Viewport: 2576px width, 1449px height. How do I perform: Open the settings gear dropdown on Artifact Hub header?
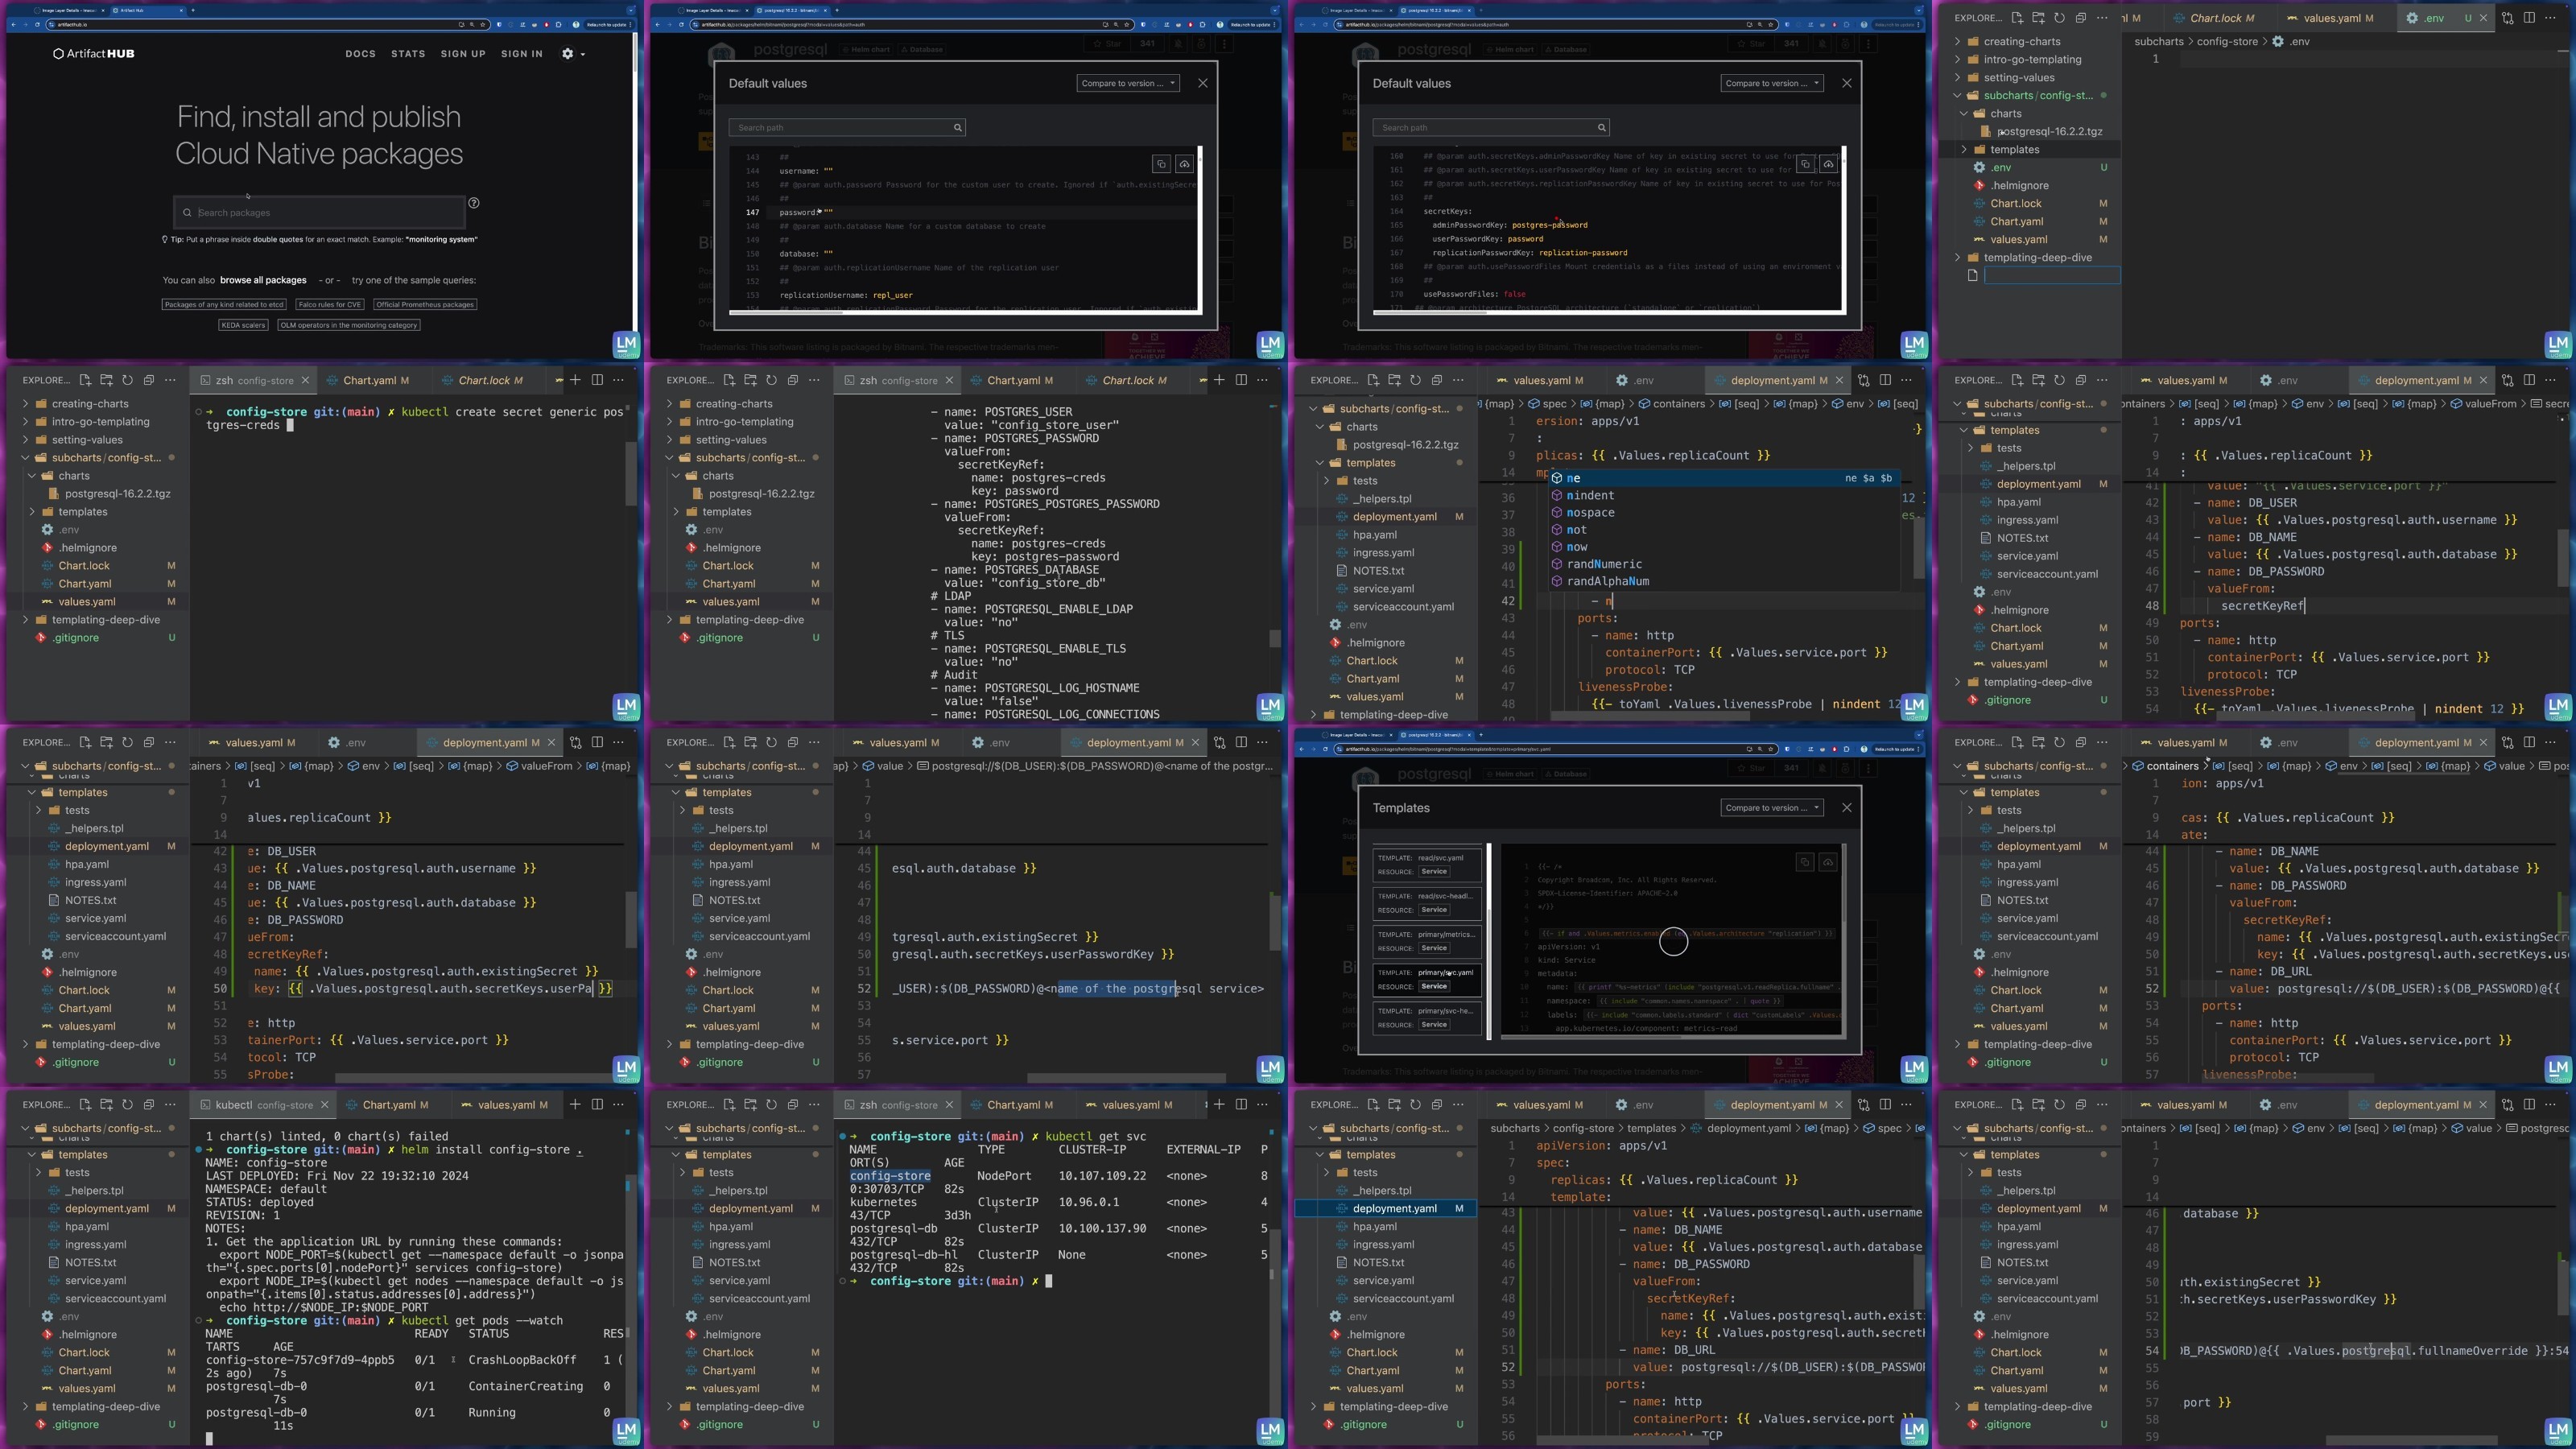pyautogui.click(x=573, y=54)
